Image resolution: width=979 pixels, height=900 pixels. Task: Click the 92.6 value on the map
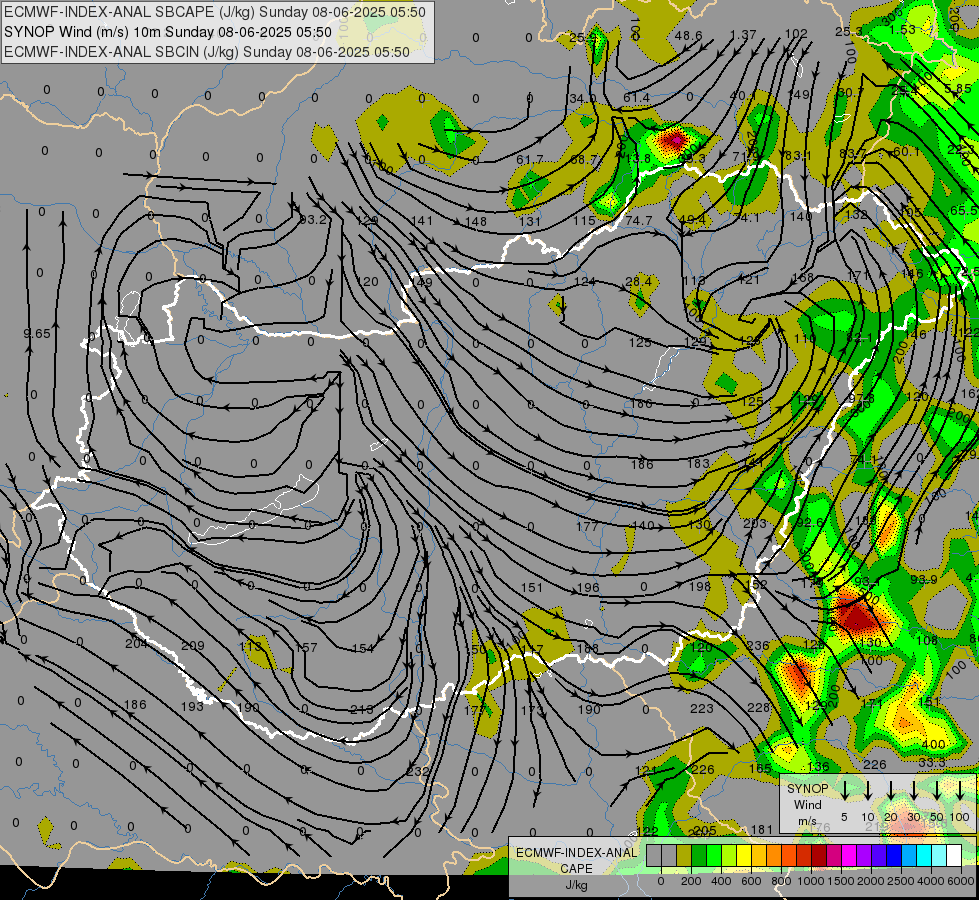810,522
